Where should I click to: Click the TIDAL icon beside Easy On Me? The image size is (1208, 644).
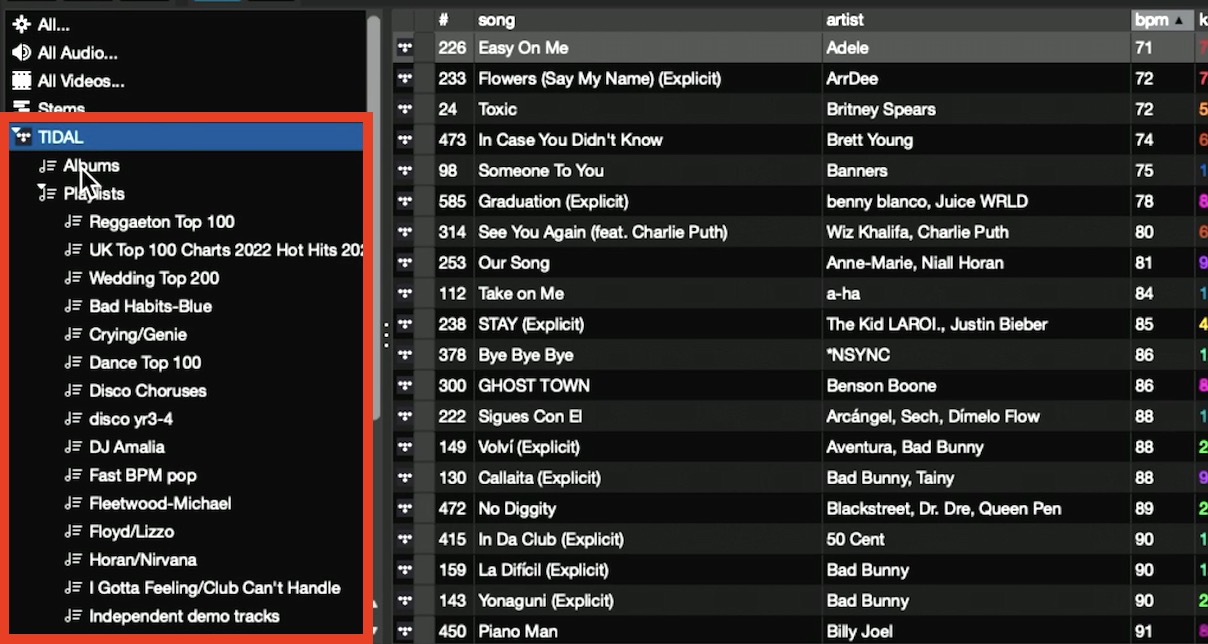coord(404,47)
